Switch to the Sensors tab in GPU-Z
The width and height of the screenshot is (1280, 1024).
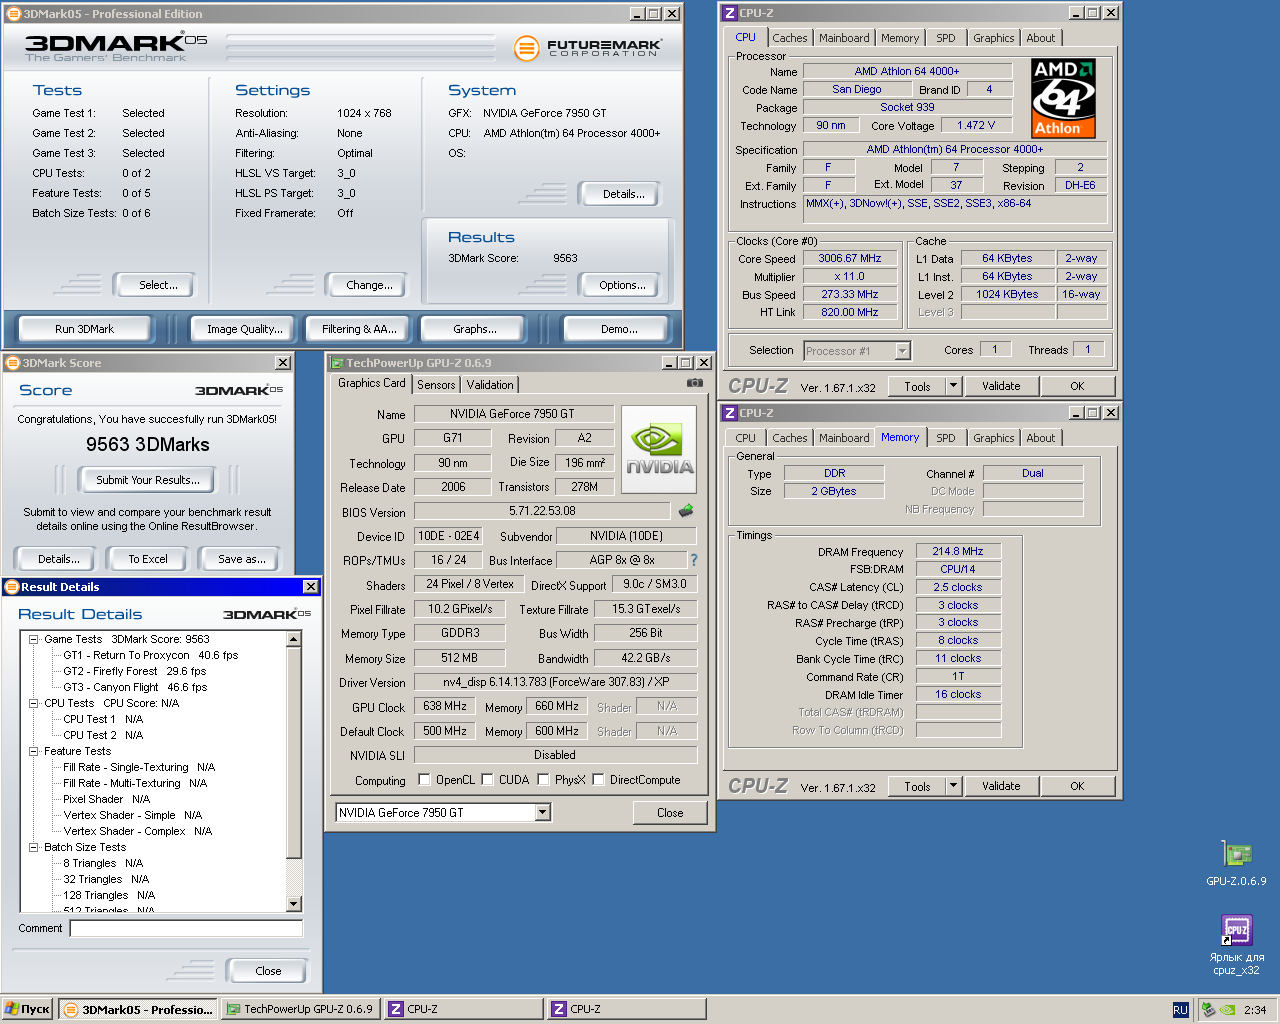(x=436, y=385)
